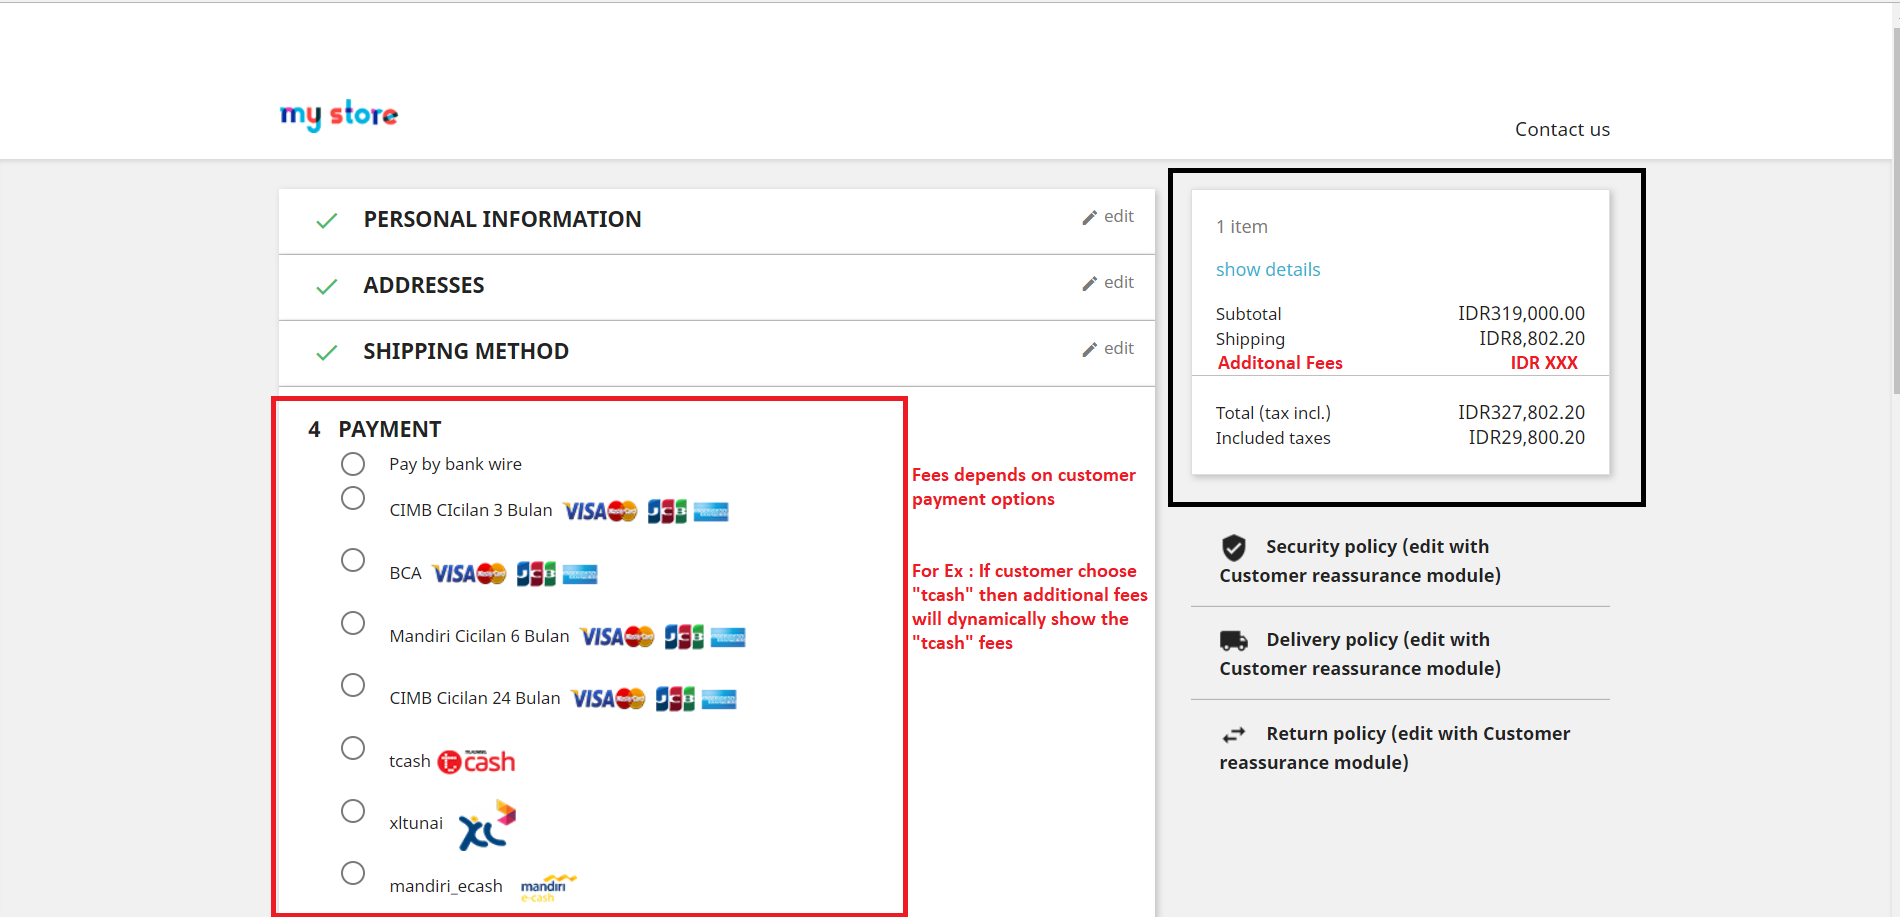
Task: Click the my store logo
Action: [339, 115]
